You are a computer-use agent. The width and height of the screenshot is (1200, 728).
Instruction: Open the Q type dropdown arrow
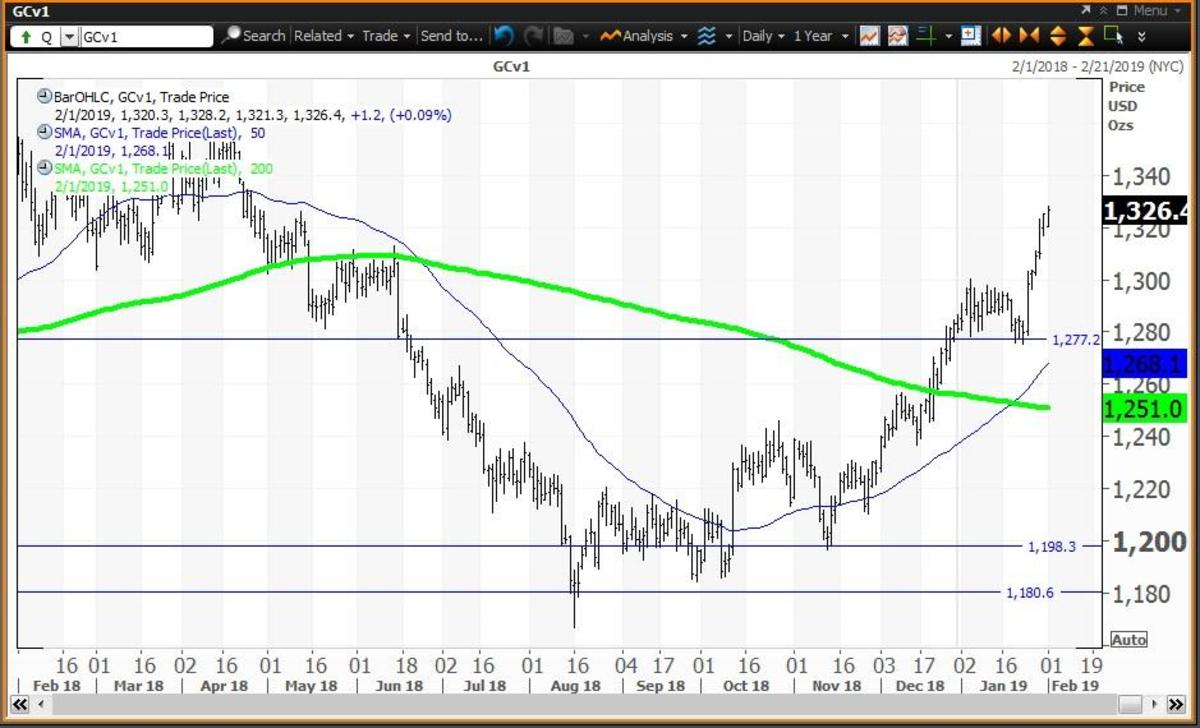pos(69,36)
